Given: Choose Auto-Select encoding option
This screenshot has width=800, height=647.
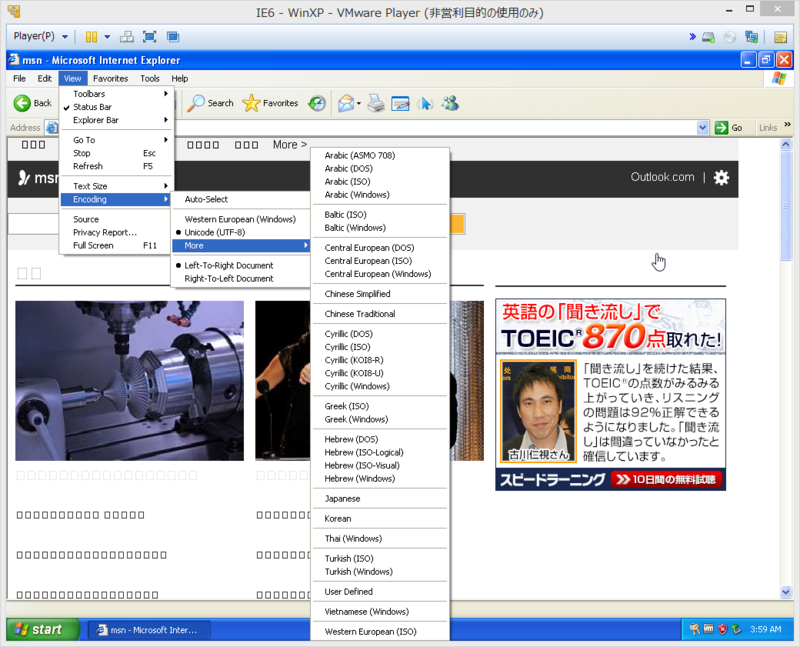Looking at the screenshot, I should tap(240, 199).
